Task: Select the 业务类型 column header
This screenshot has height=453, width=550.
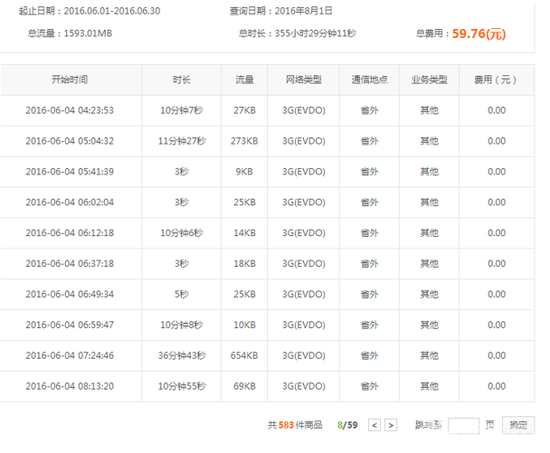Action: (x=429, y=80)
